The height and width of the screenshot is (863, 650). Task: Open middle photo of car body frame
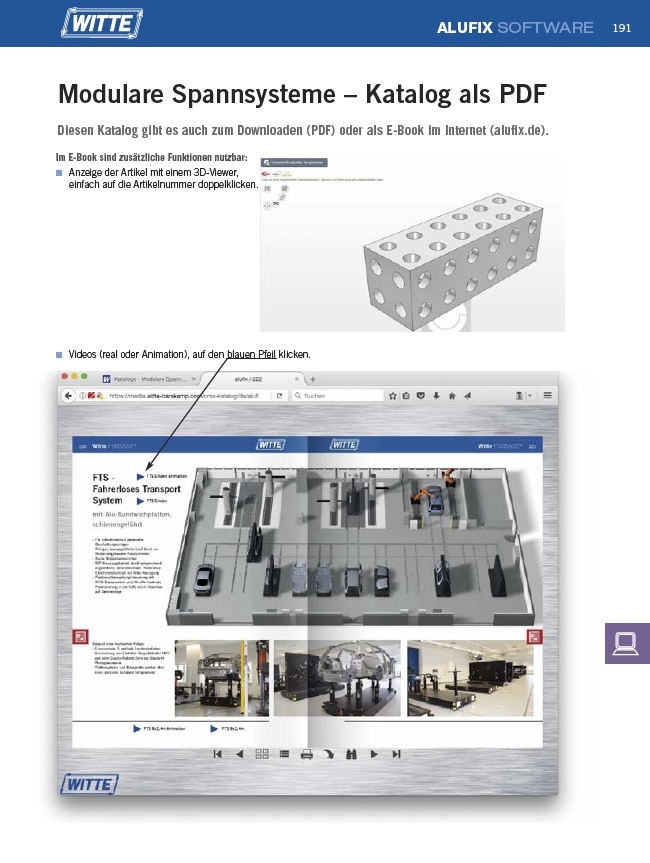(x=337, y=678)
